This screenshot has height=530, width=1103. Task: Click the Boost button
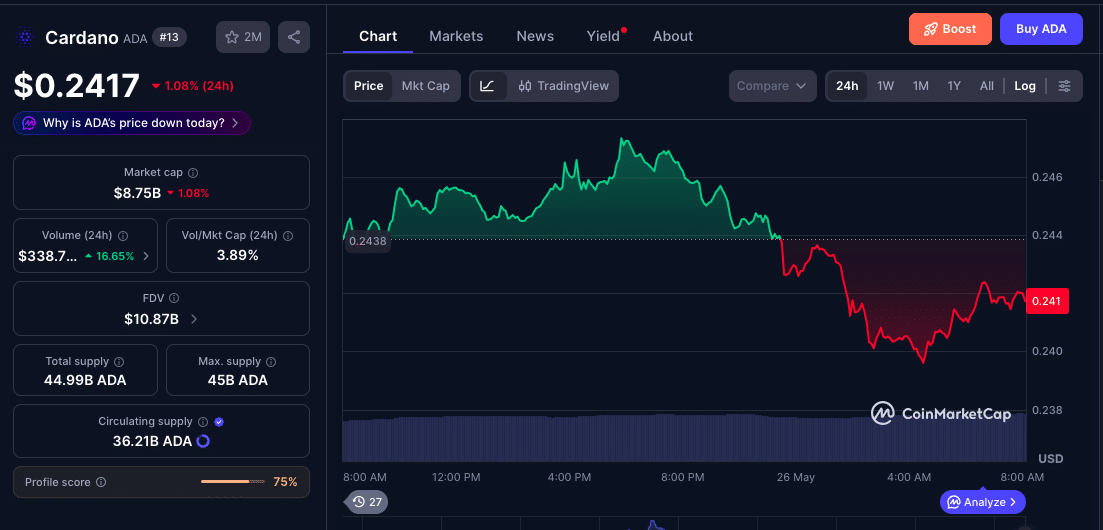tap(950, 29)
